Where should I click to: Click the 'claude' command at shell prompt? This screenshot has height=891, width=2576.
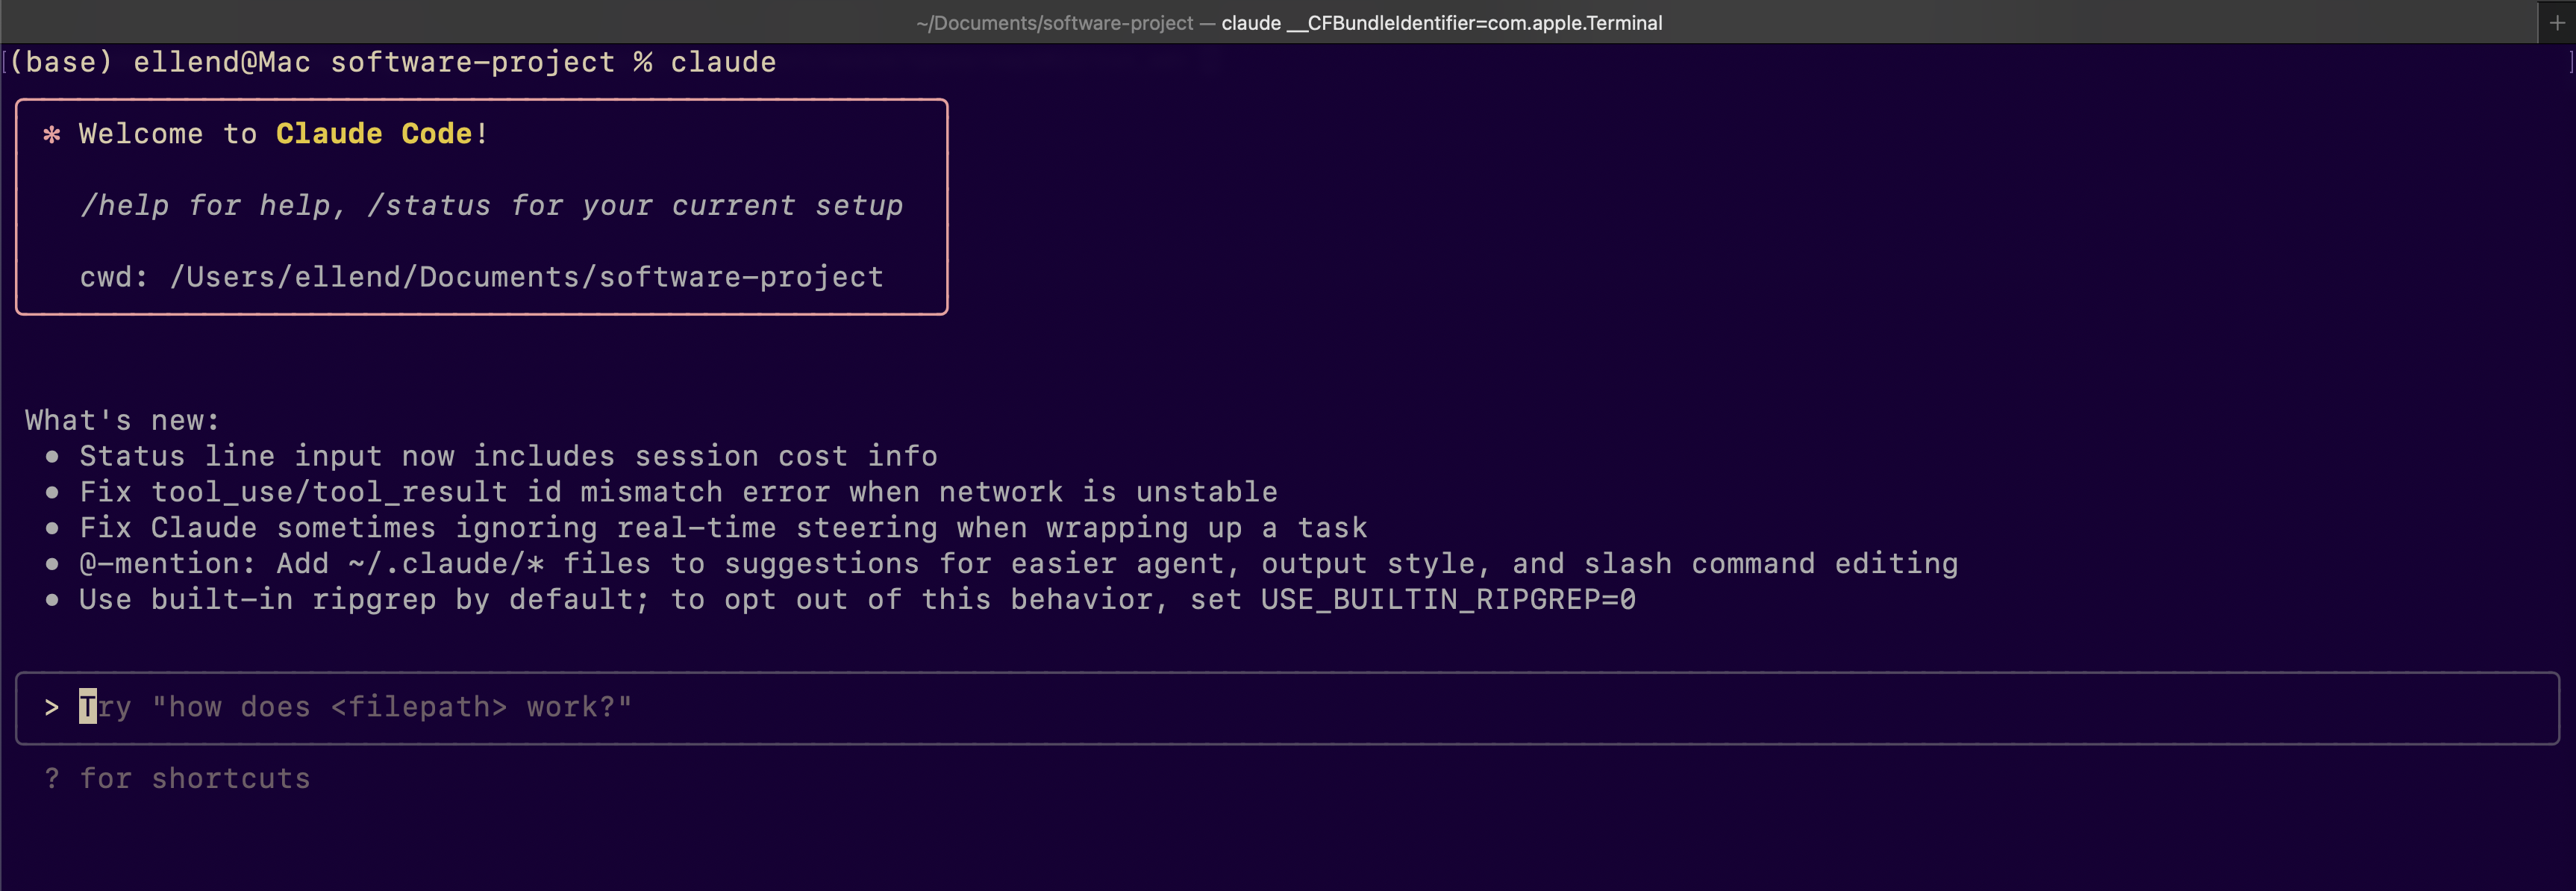(x=722, y=63)
